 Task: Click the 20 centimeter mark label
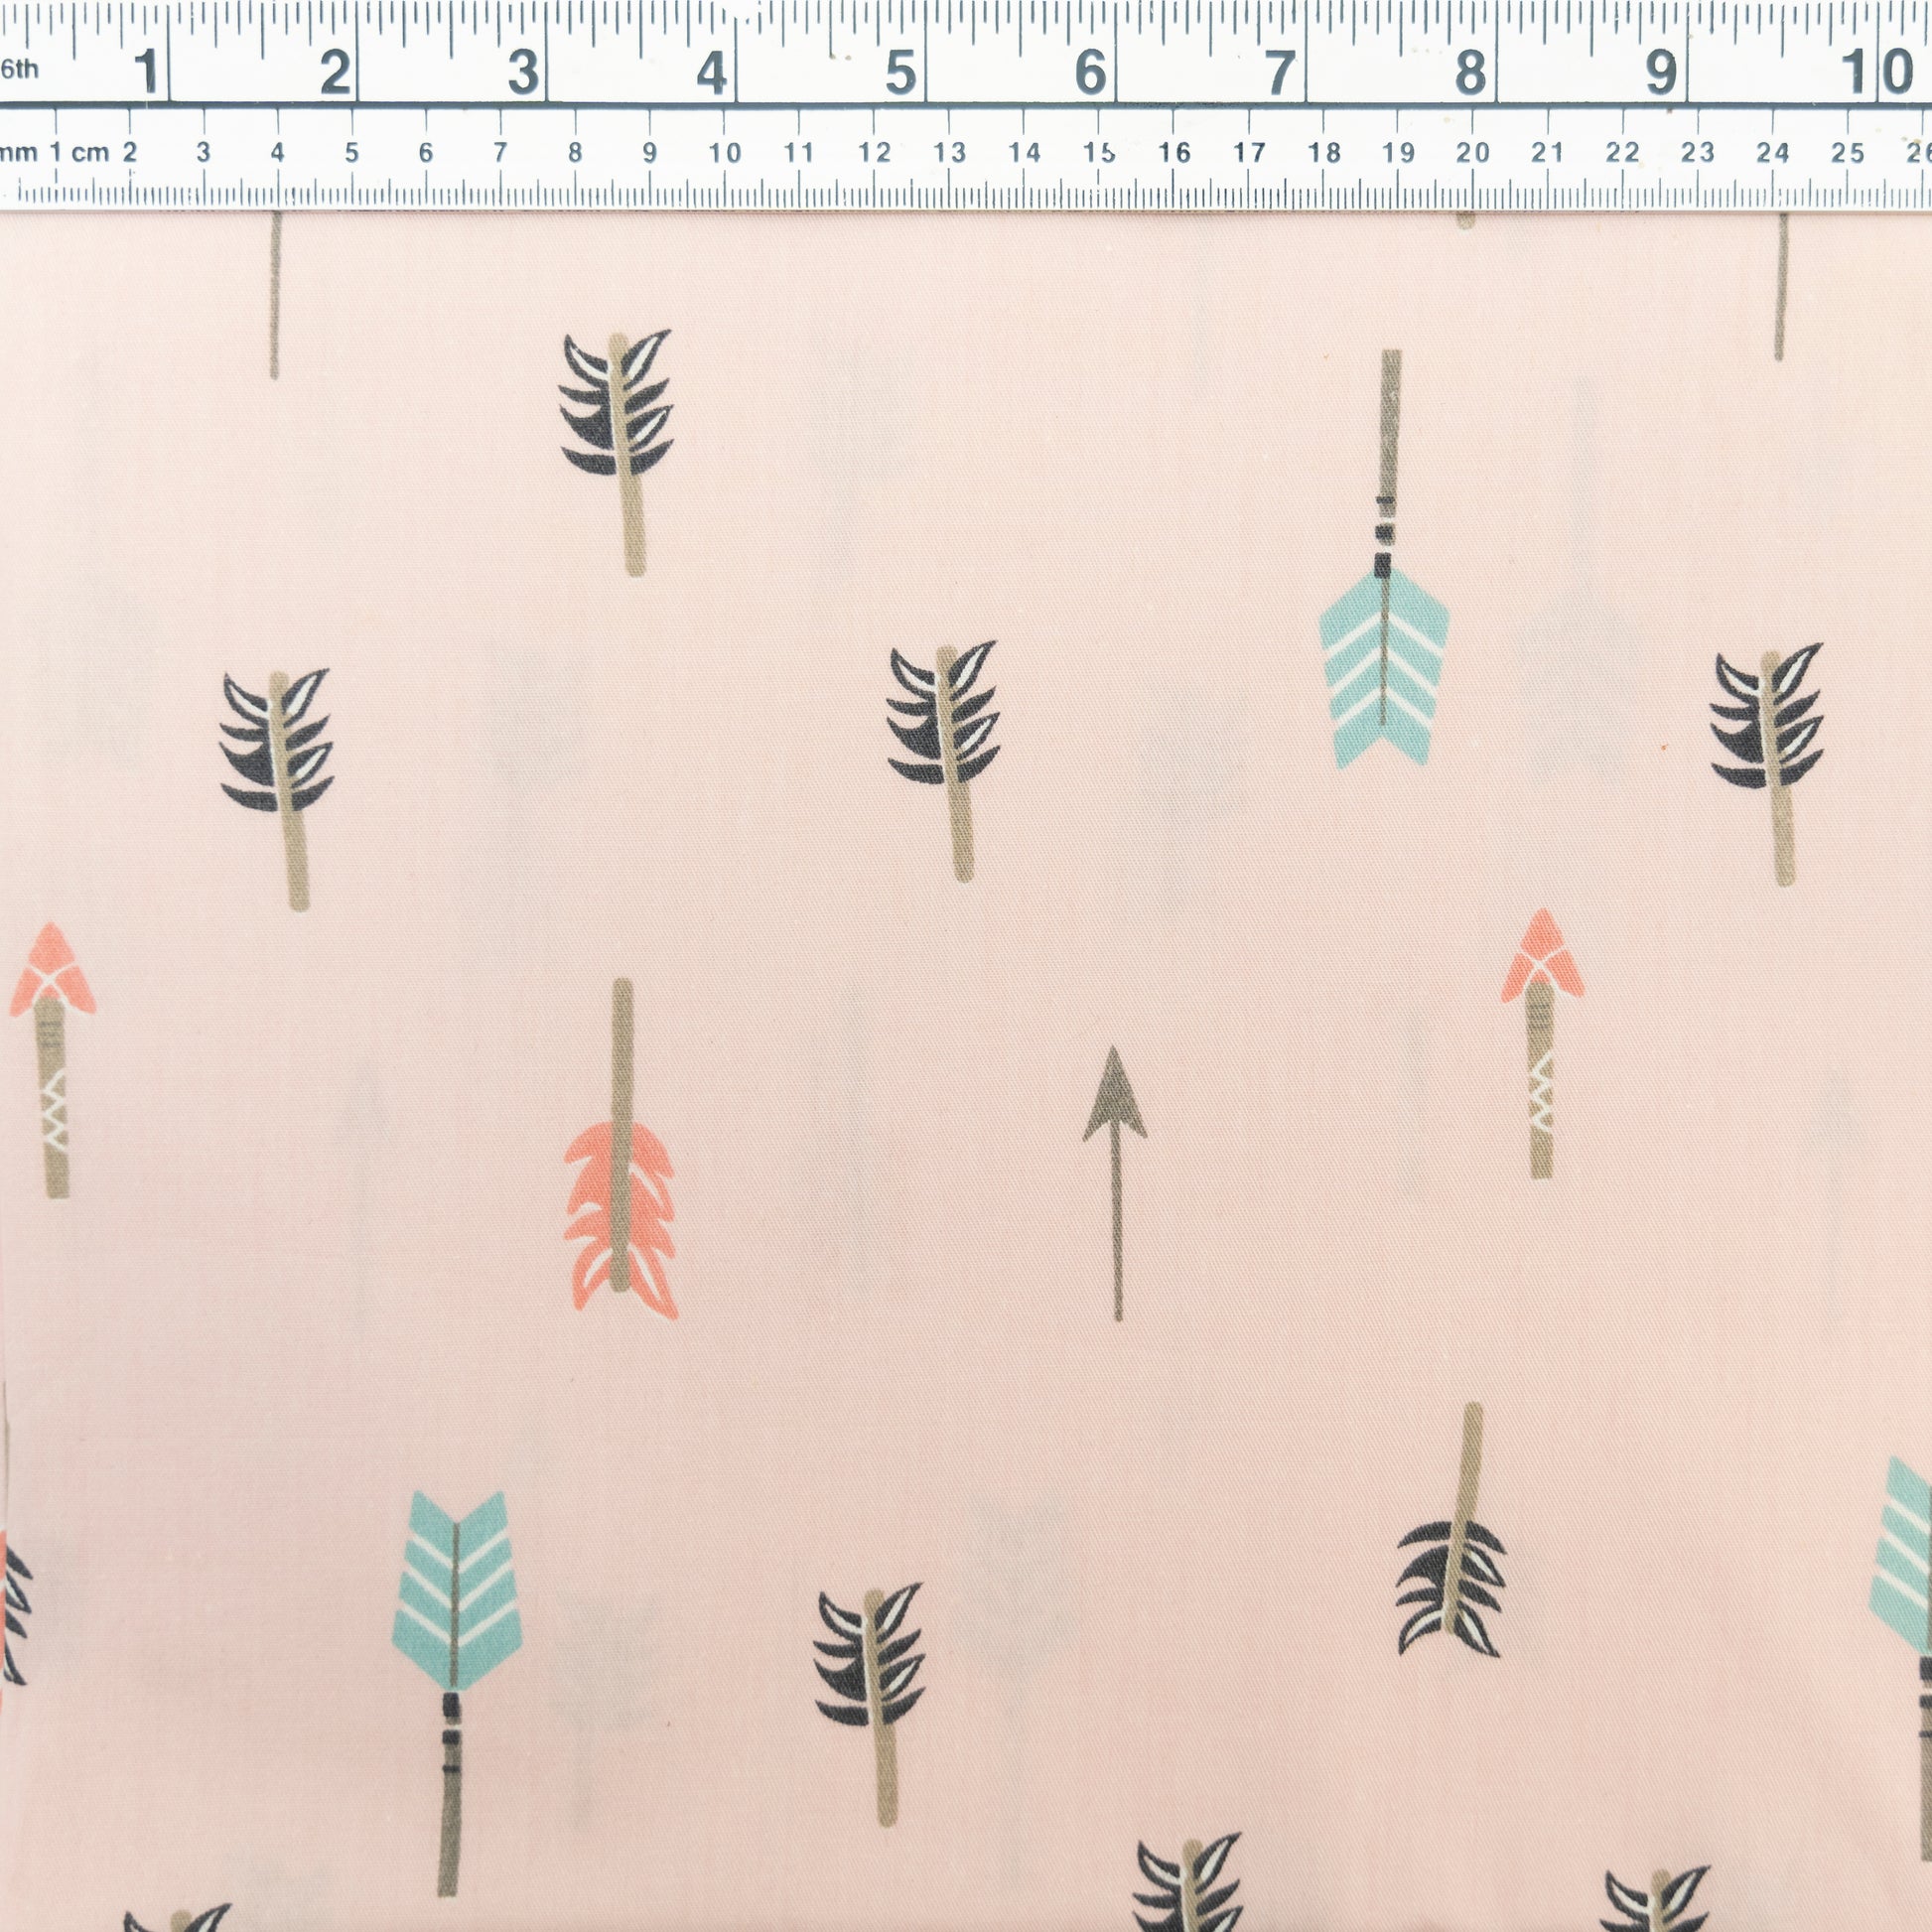click(x=1472, y=153)
